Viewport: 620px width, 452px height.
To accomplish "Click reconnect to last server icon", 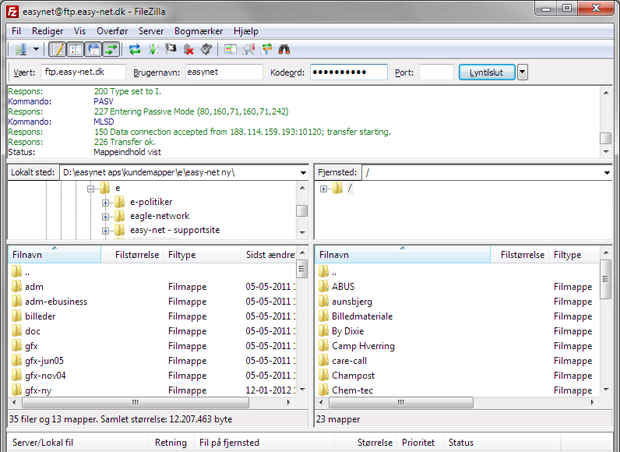I will coord(206,49).
